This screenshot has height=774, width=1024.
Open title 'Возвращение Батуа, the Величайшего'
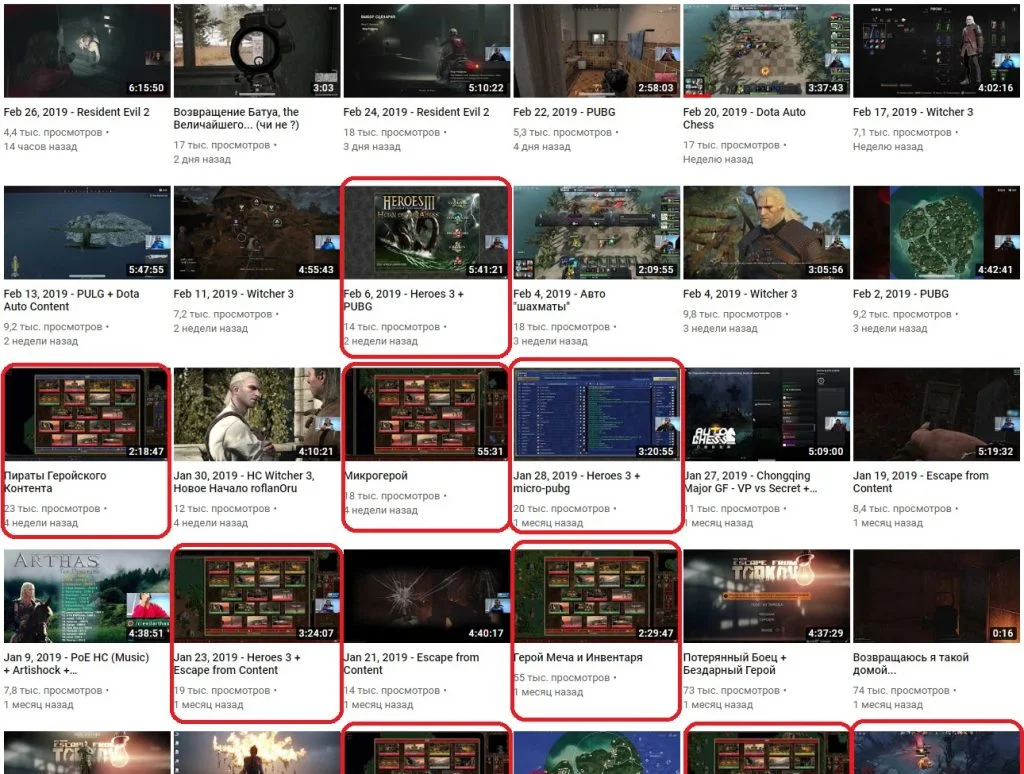pyautogui.click(x=236, y=118)
